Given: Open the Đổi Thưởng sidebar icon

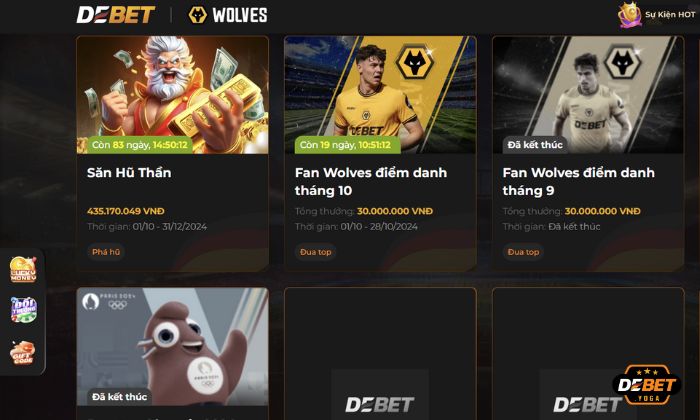Looking at the screenshot, I should tap(24, 310).
